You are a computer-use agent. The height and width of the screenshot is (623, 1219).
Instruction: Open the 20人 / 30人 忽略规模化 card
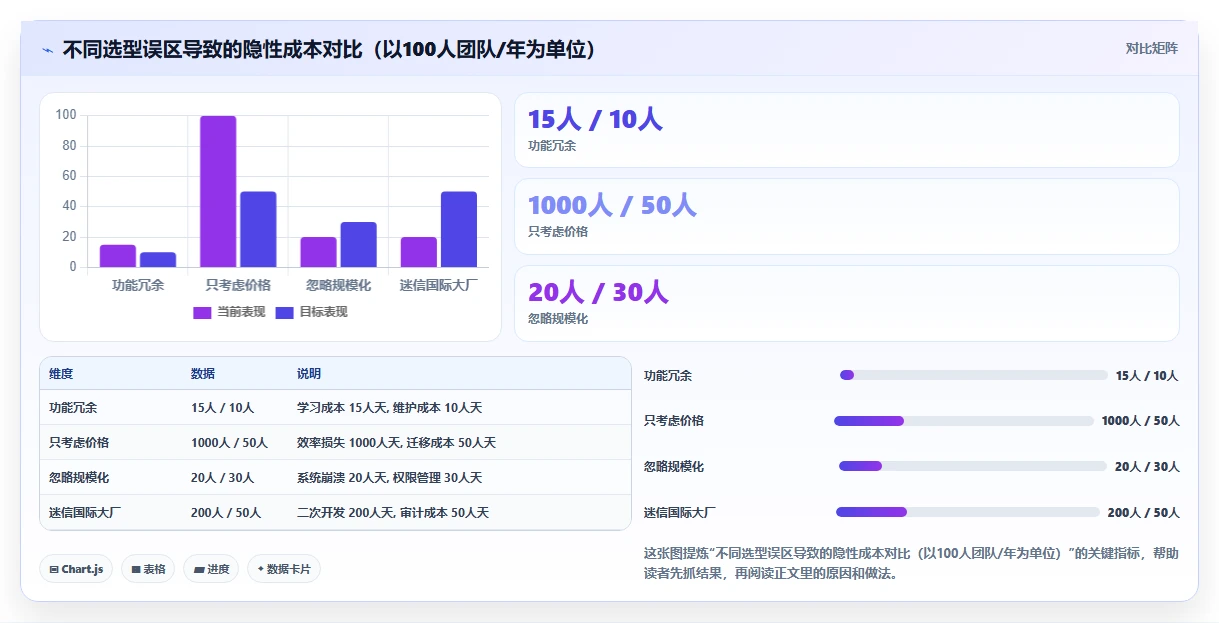pos(846,303)
